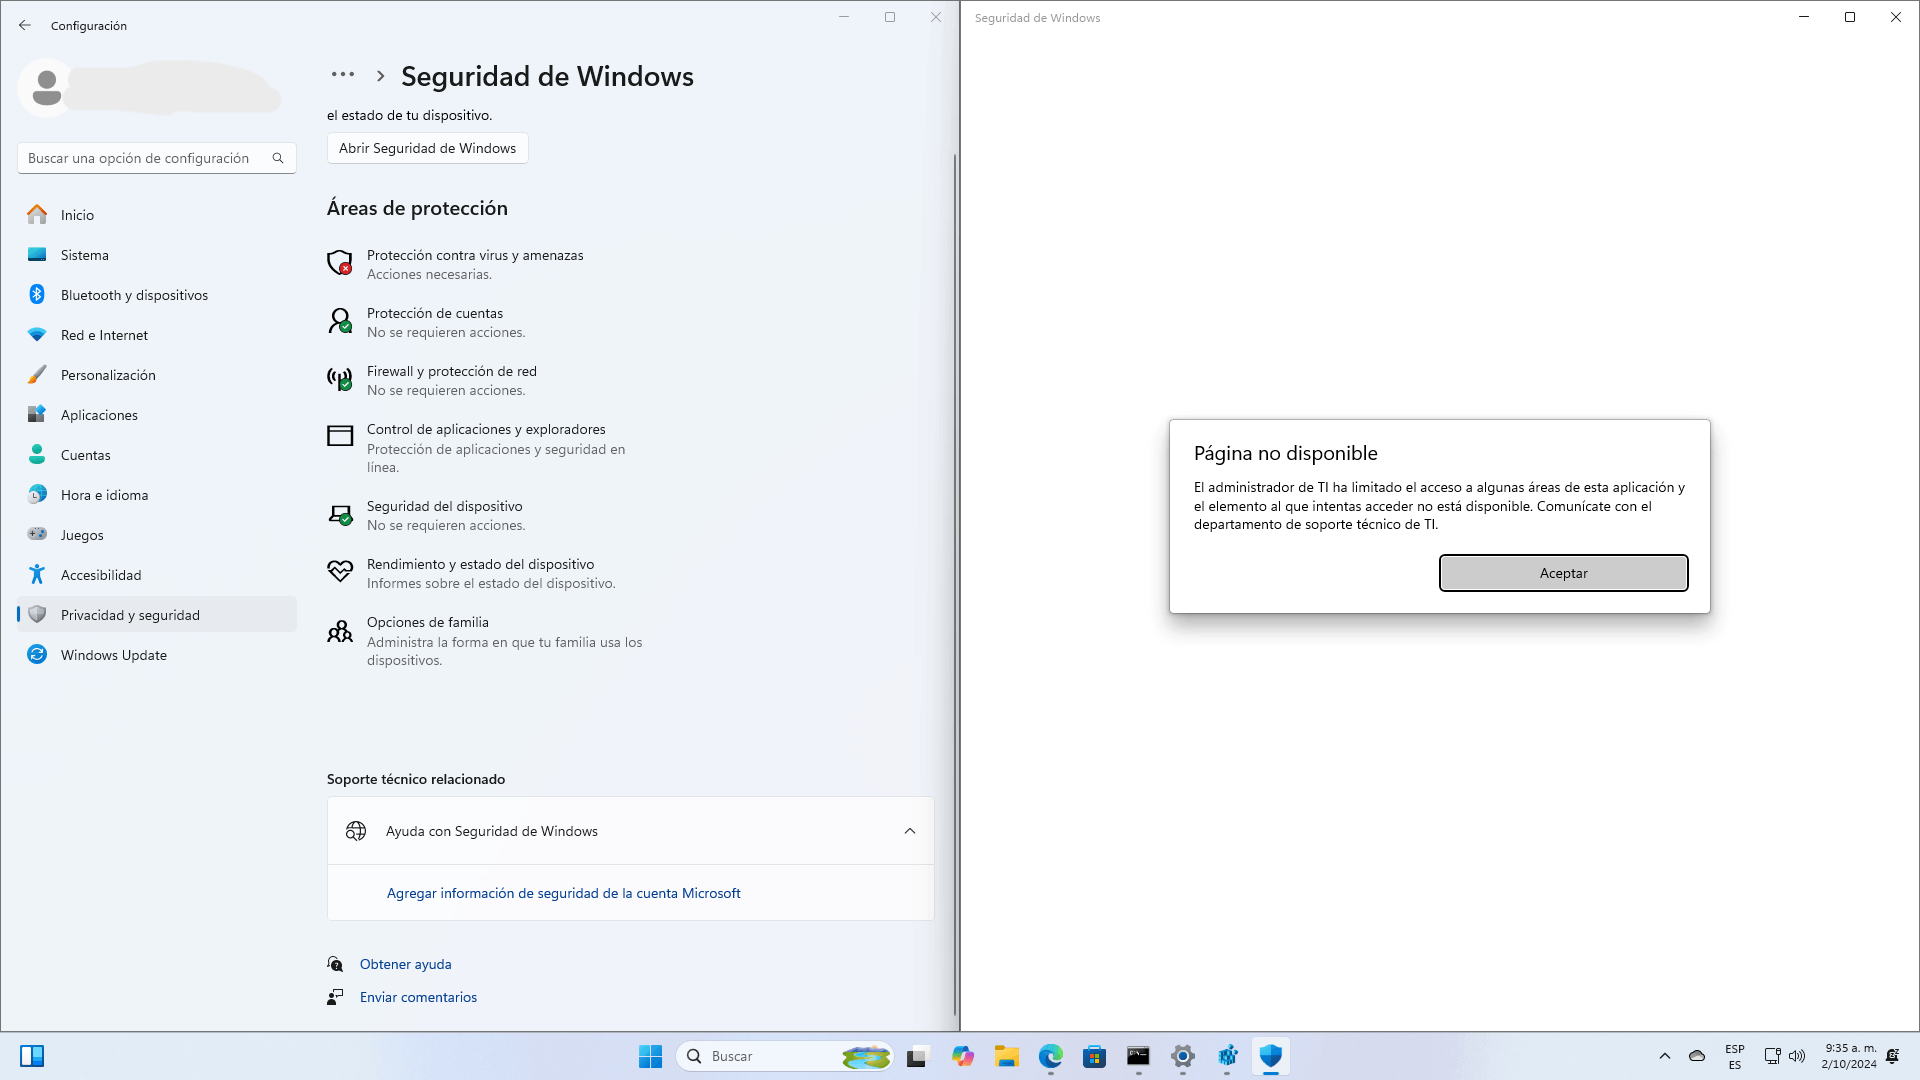Click the Protección de cuentas person icon
This screenshot has height=1080, width=1920.
click(x=340, y=321)
